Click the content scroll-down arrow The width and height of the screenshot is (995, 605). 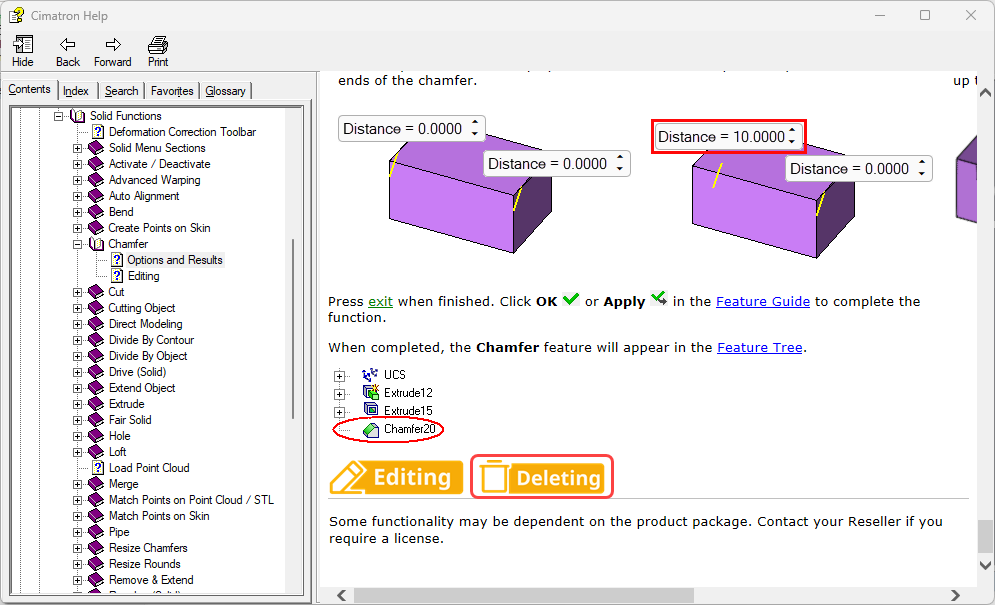[x=985, y=565]
